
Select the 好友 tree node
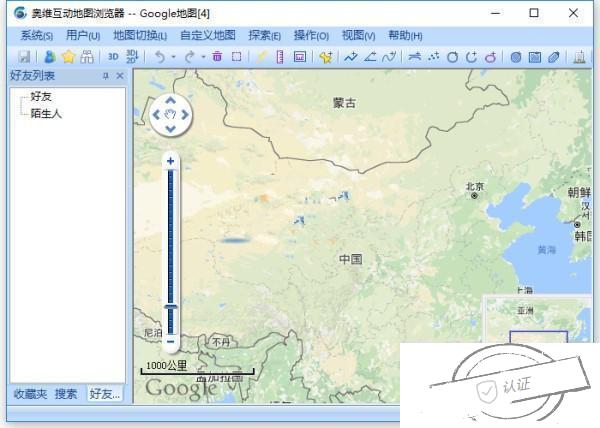pos(41,96)
